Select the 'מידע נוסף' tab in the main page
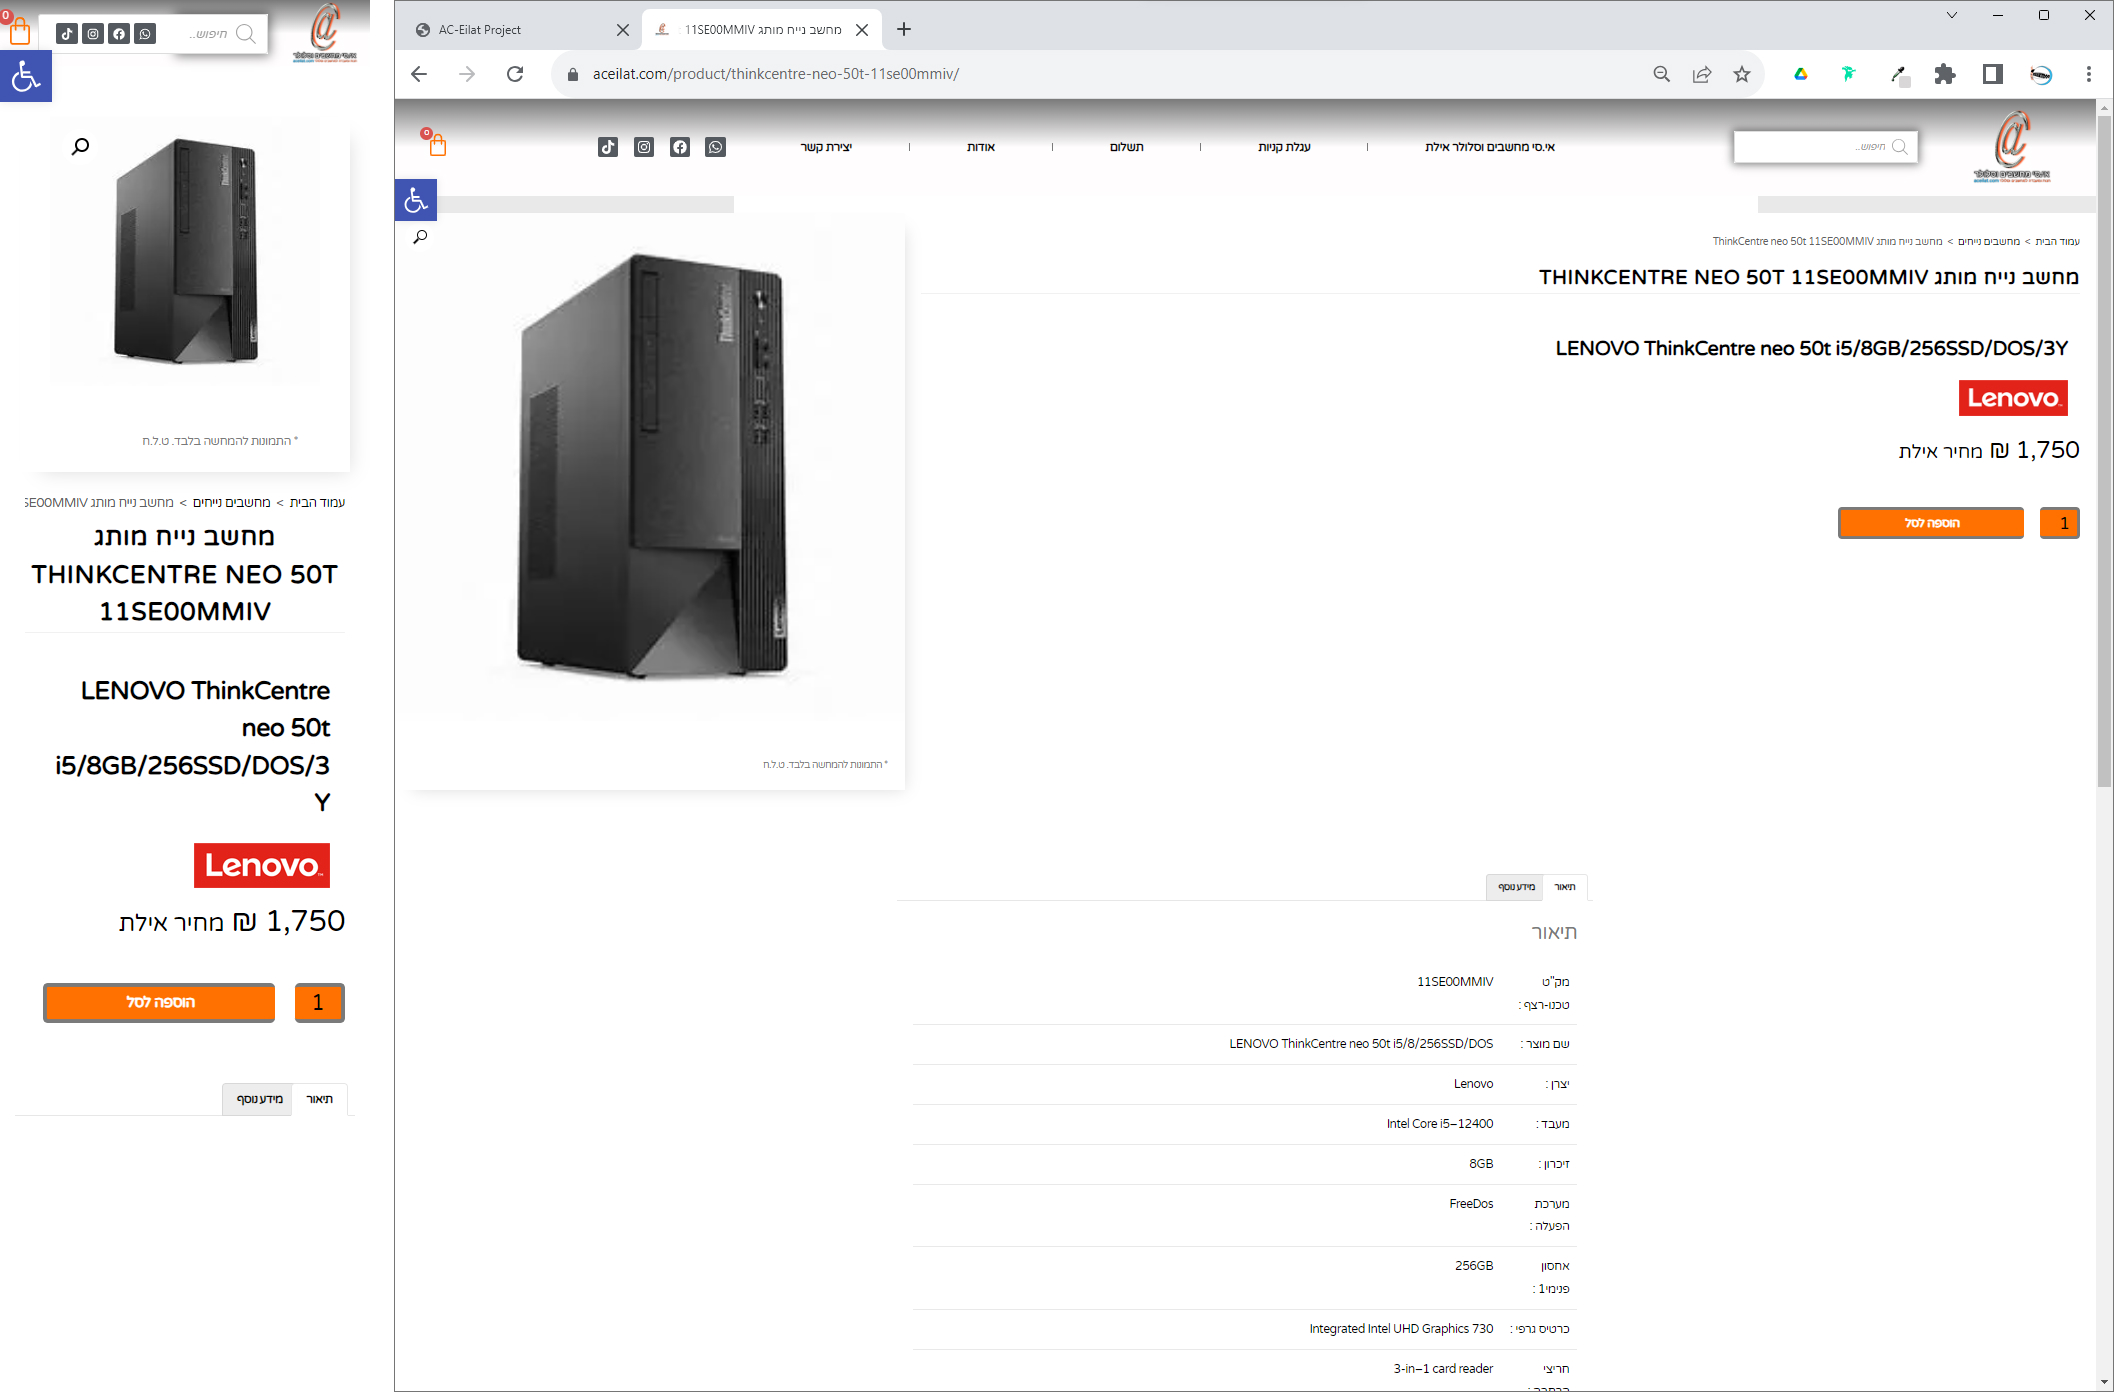The image size is (2114, 1392). click(x=1516, y=887)
